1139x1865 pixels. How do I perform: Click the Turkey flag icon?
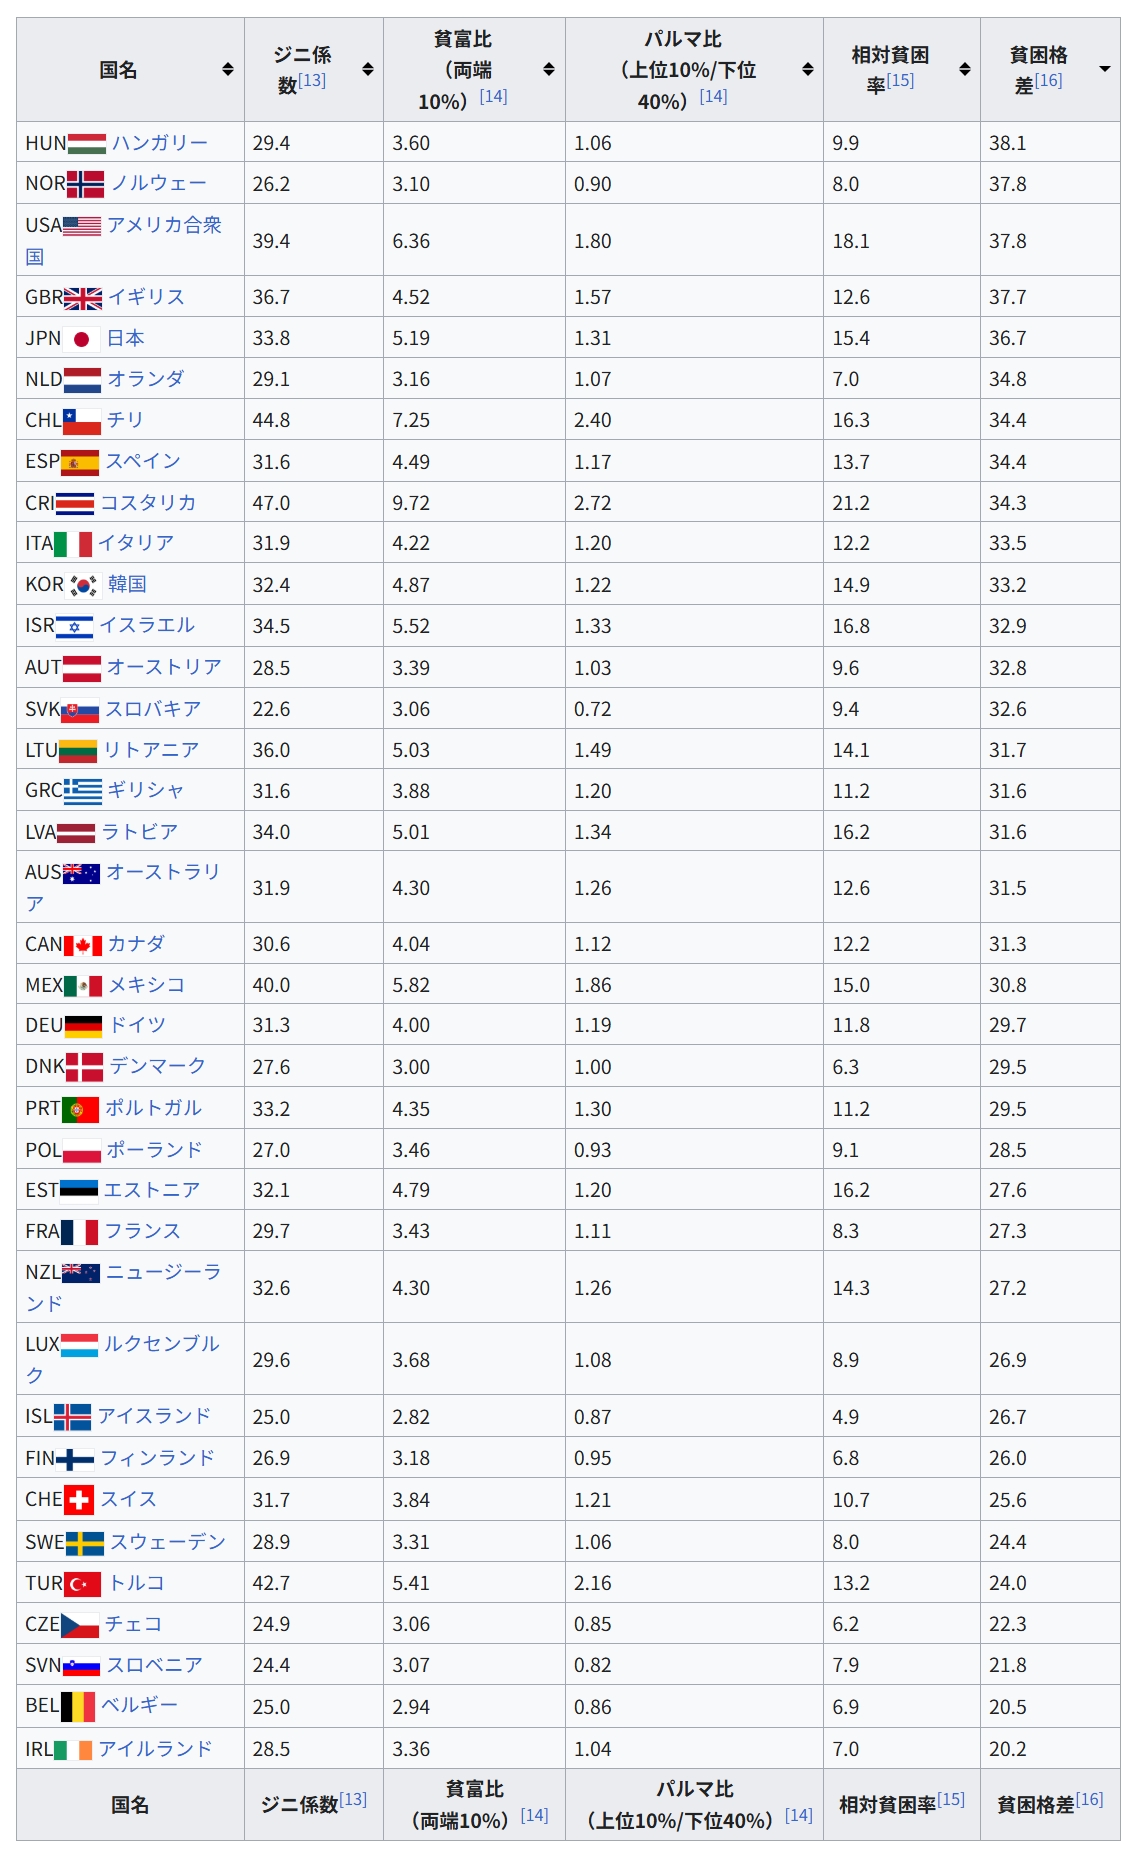click(x=83, y=1584)
